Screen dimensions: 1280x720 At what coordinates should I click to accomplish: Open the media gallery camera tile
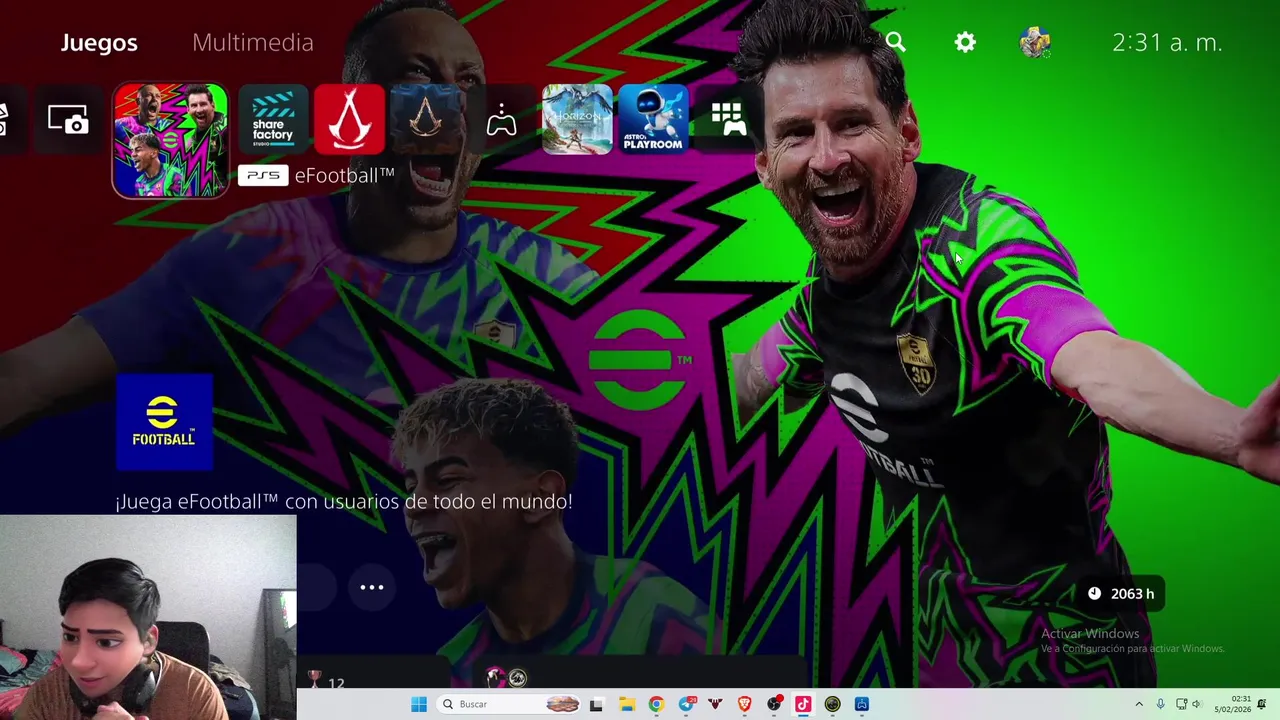pos(68,121)
